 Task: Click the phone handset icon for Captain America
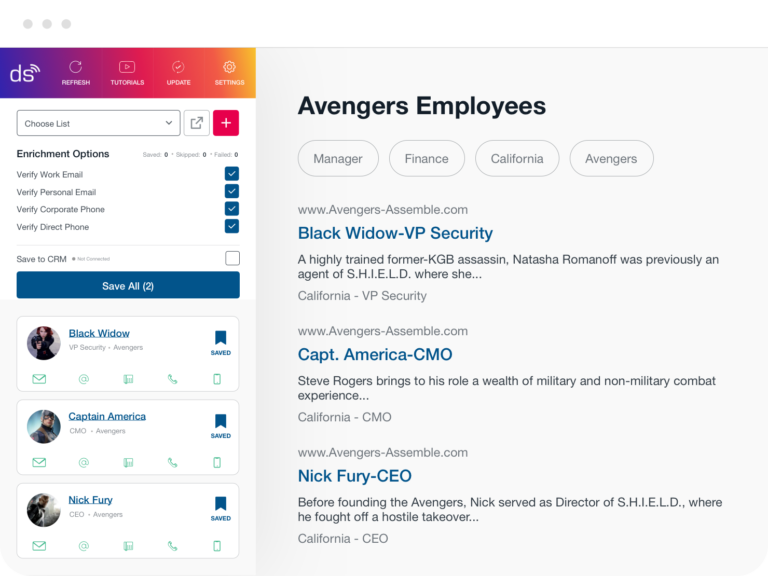tap(172, 462)
